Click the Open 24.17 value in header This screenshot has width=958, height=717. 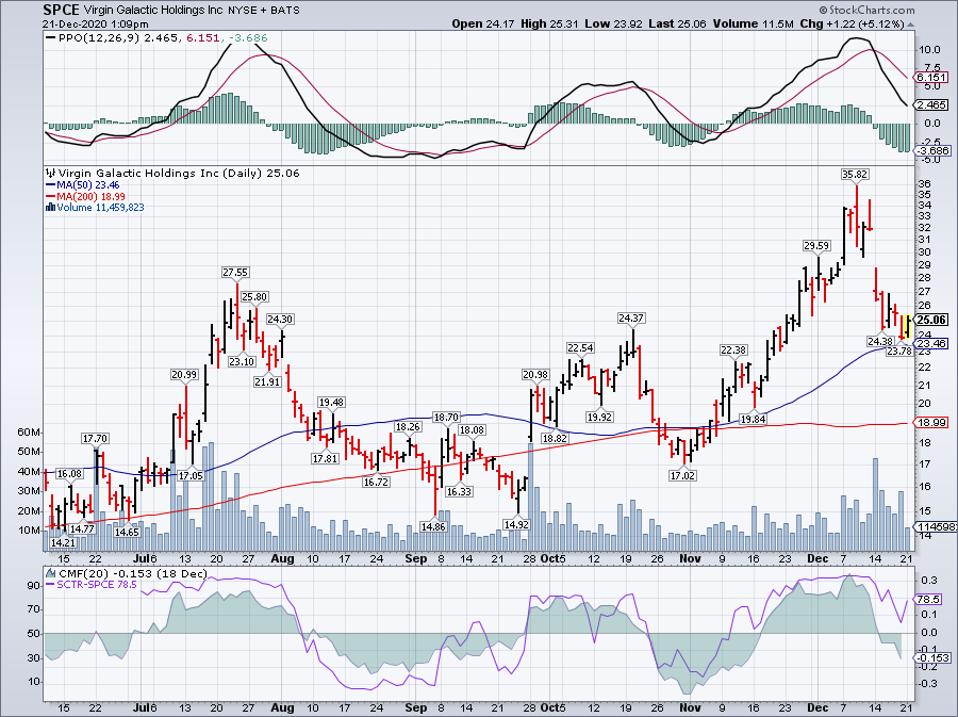click(484, 24)
